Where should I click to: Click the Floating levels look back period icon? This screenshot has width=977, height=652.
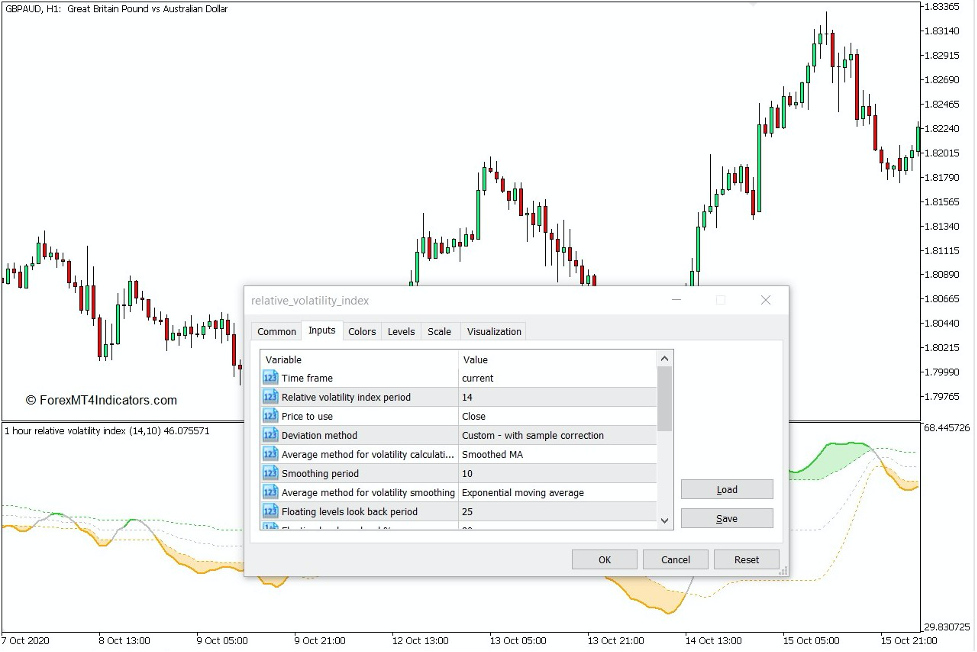tap(270, 511)
